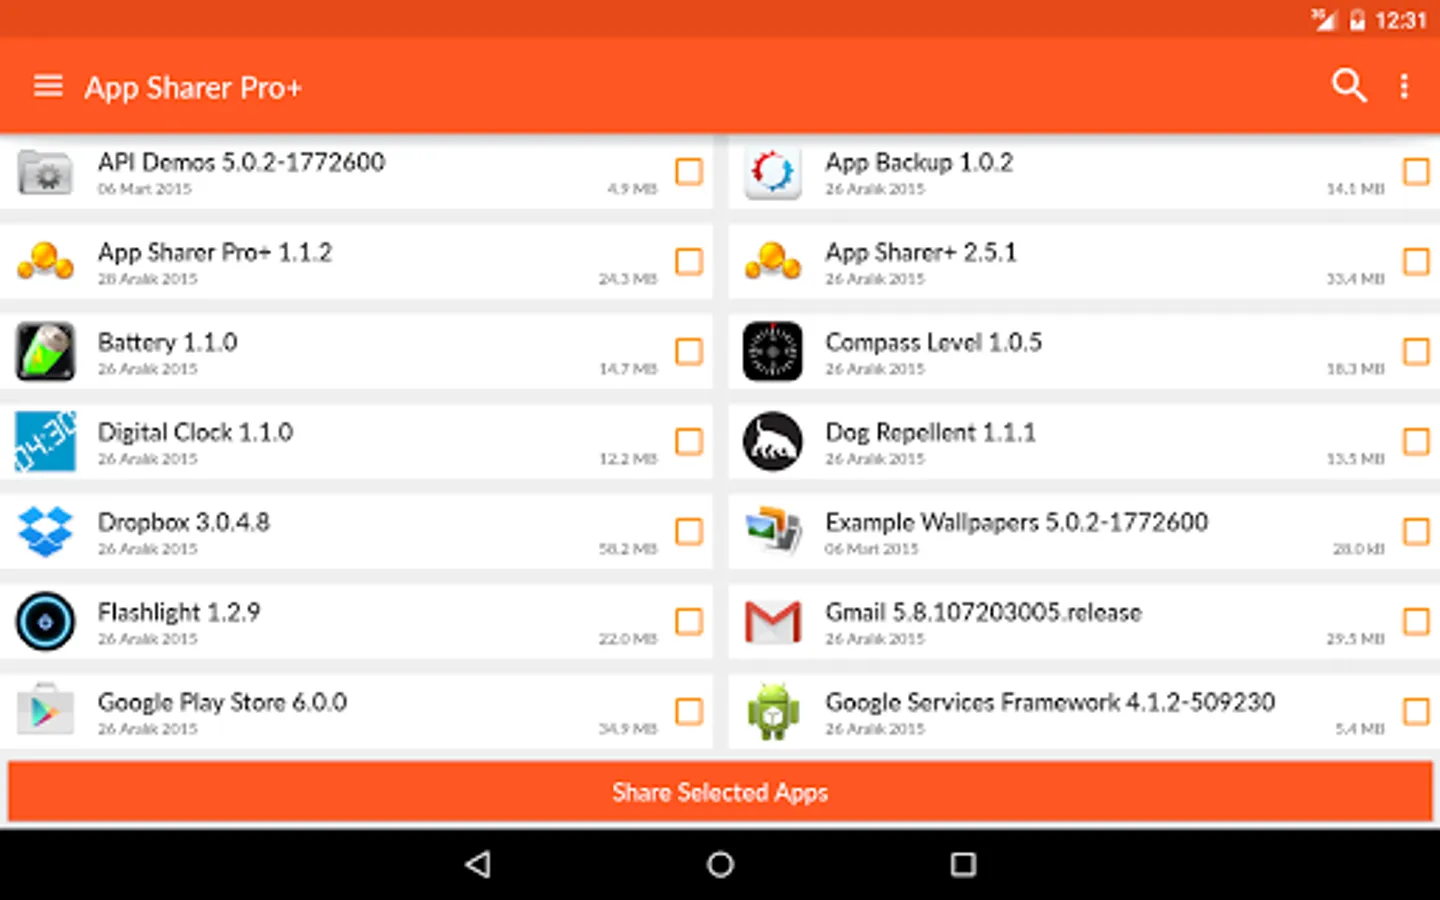Tap the Battery app icon
This screenshot has width=1440, height=900.
click(x=45, y=351)
